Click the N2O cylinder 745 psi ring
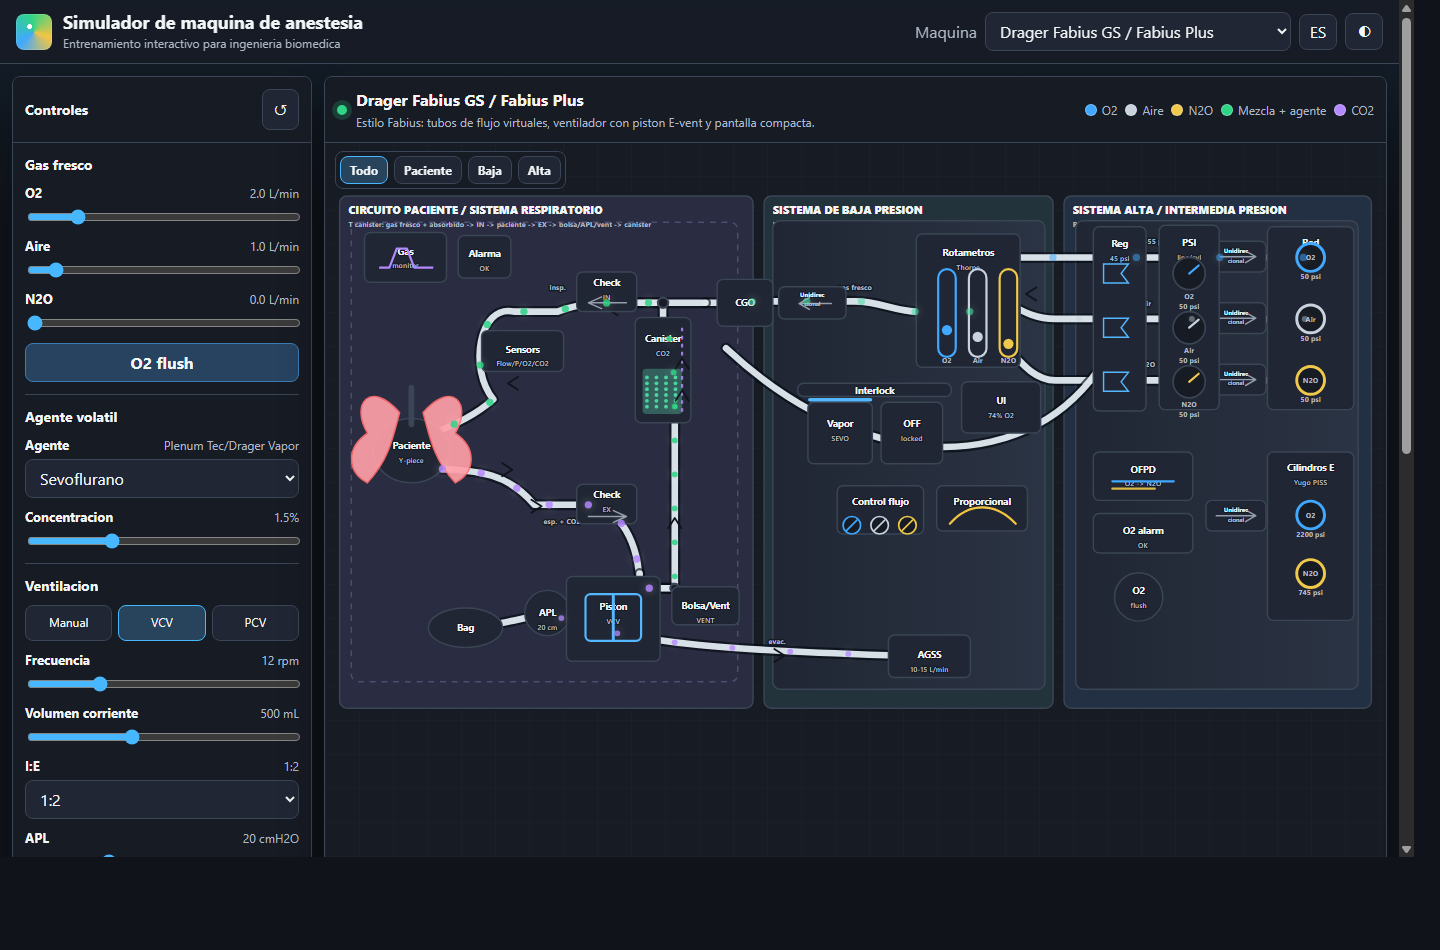 click(x=1310, y=573)
